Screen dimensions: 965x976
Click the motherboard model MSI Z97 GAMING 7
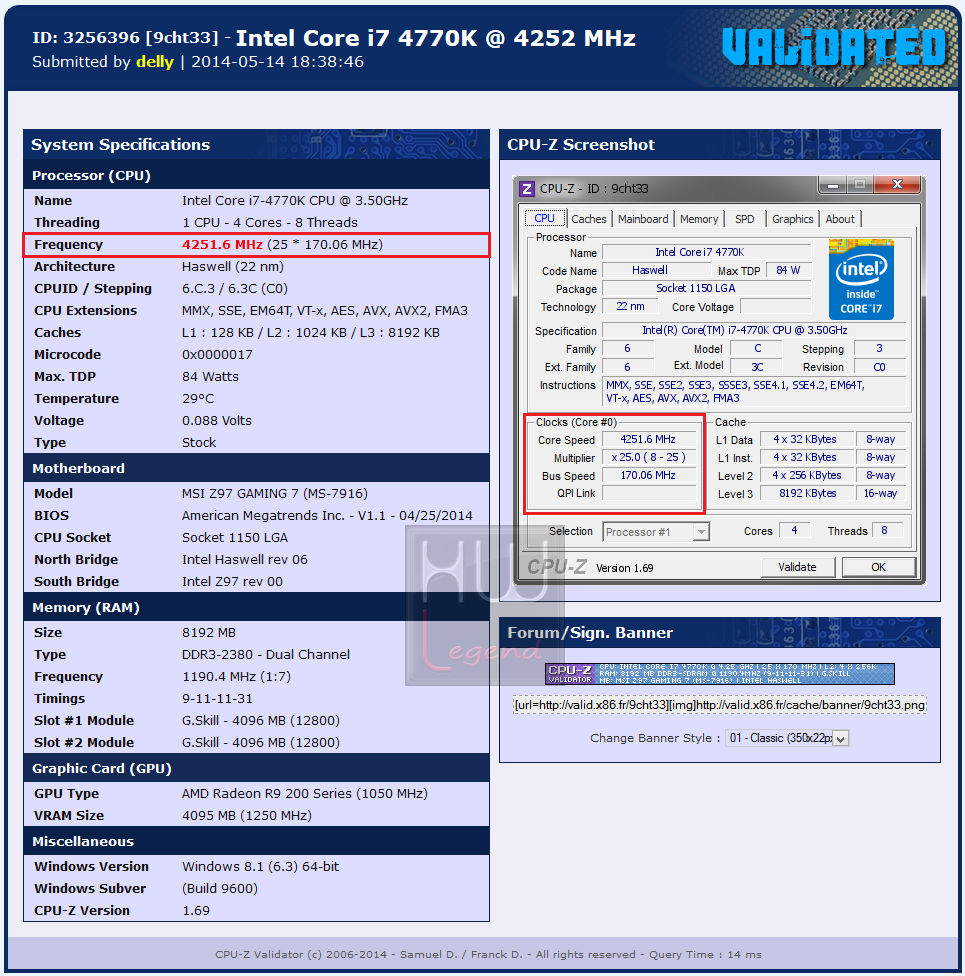pos(275,494)
